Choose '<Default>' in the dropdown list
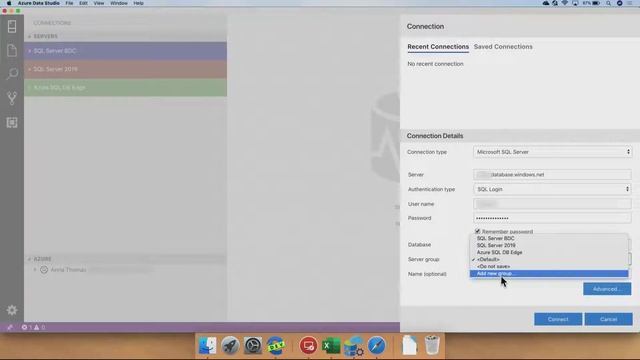The height and width of the screenshot is (360, 640). click(x=549, y=260)
